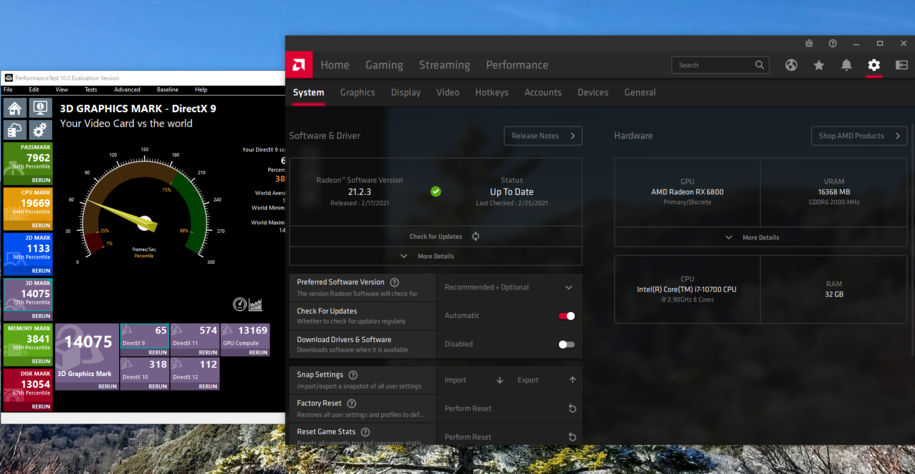
Task: Click RERUN on the CPU Mark tile
Action: [x=41, y=225]
